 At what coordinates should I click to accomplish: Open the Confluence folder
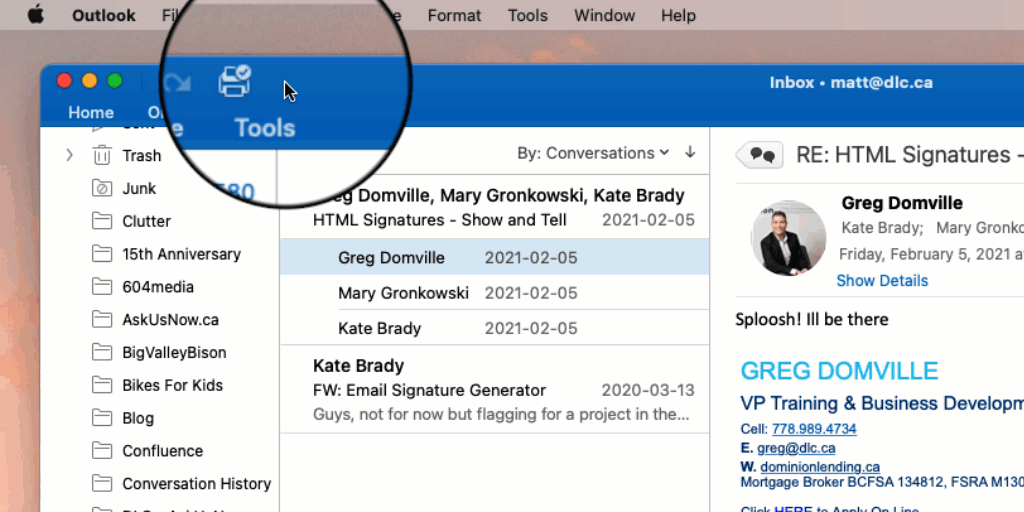(163, 451)
